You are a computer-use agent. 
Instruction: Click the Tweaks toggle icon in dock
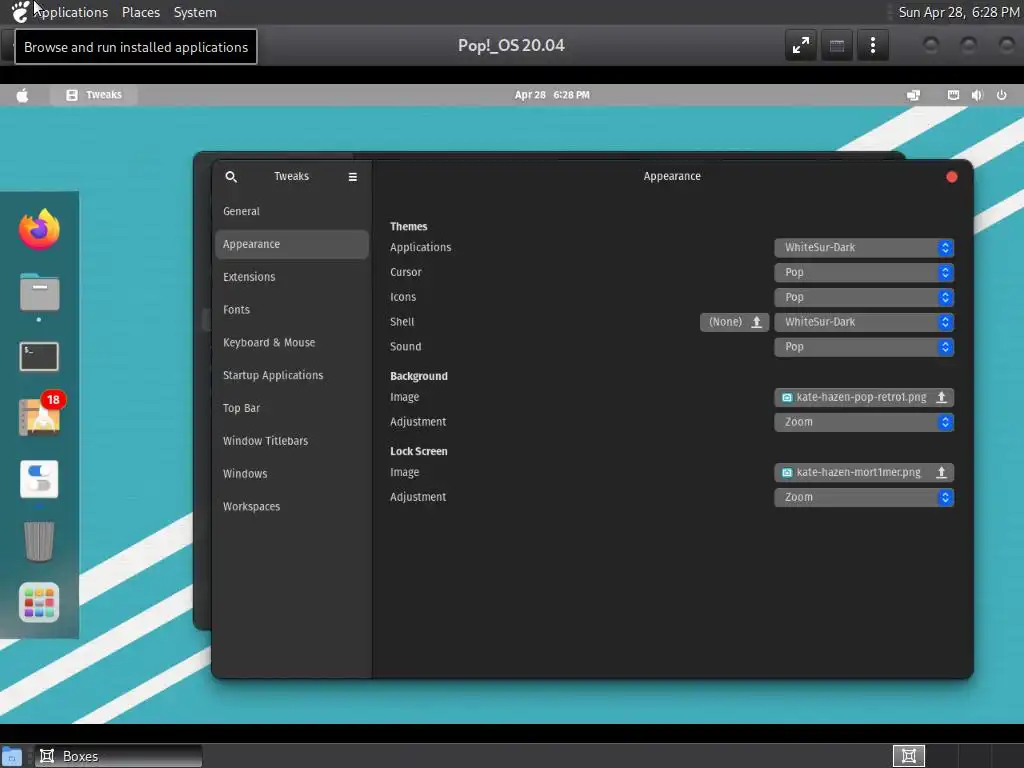point(39,479)
